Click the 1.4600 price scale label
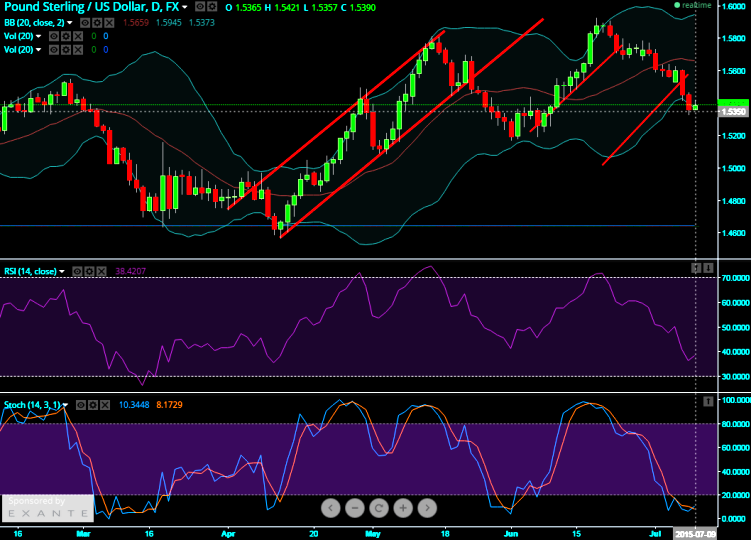The height and width of the screenshot is (540, 751). tap(734, 233)
